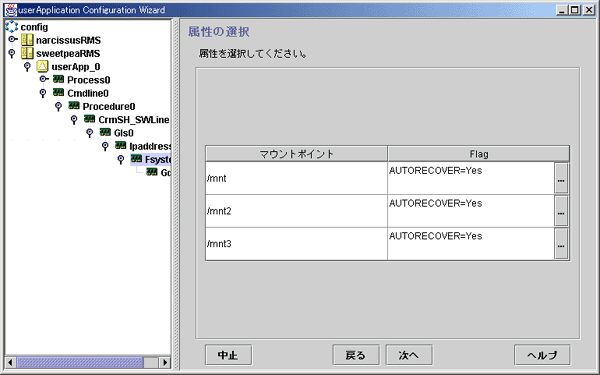The height and width of the screenshot is (375, 600).
Task: Close the Configuration Wizard window
Action: (x=589, y=10)
